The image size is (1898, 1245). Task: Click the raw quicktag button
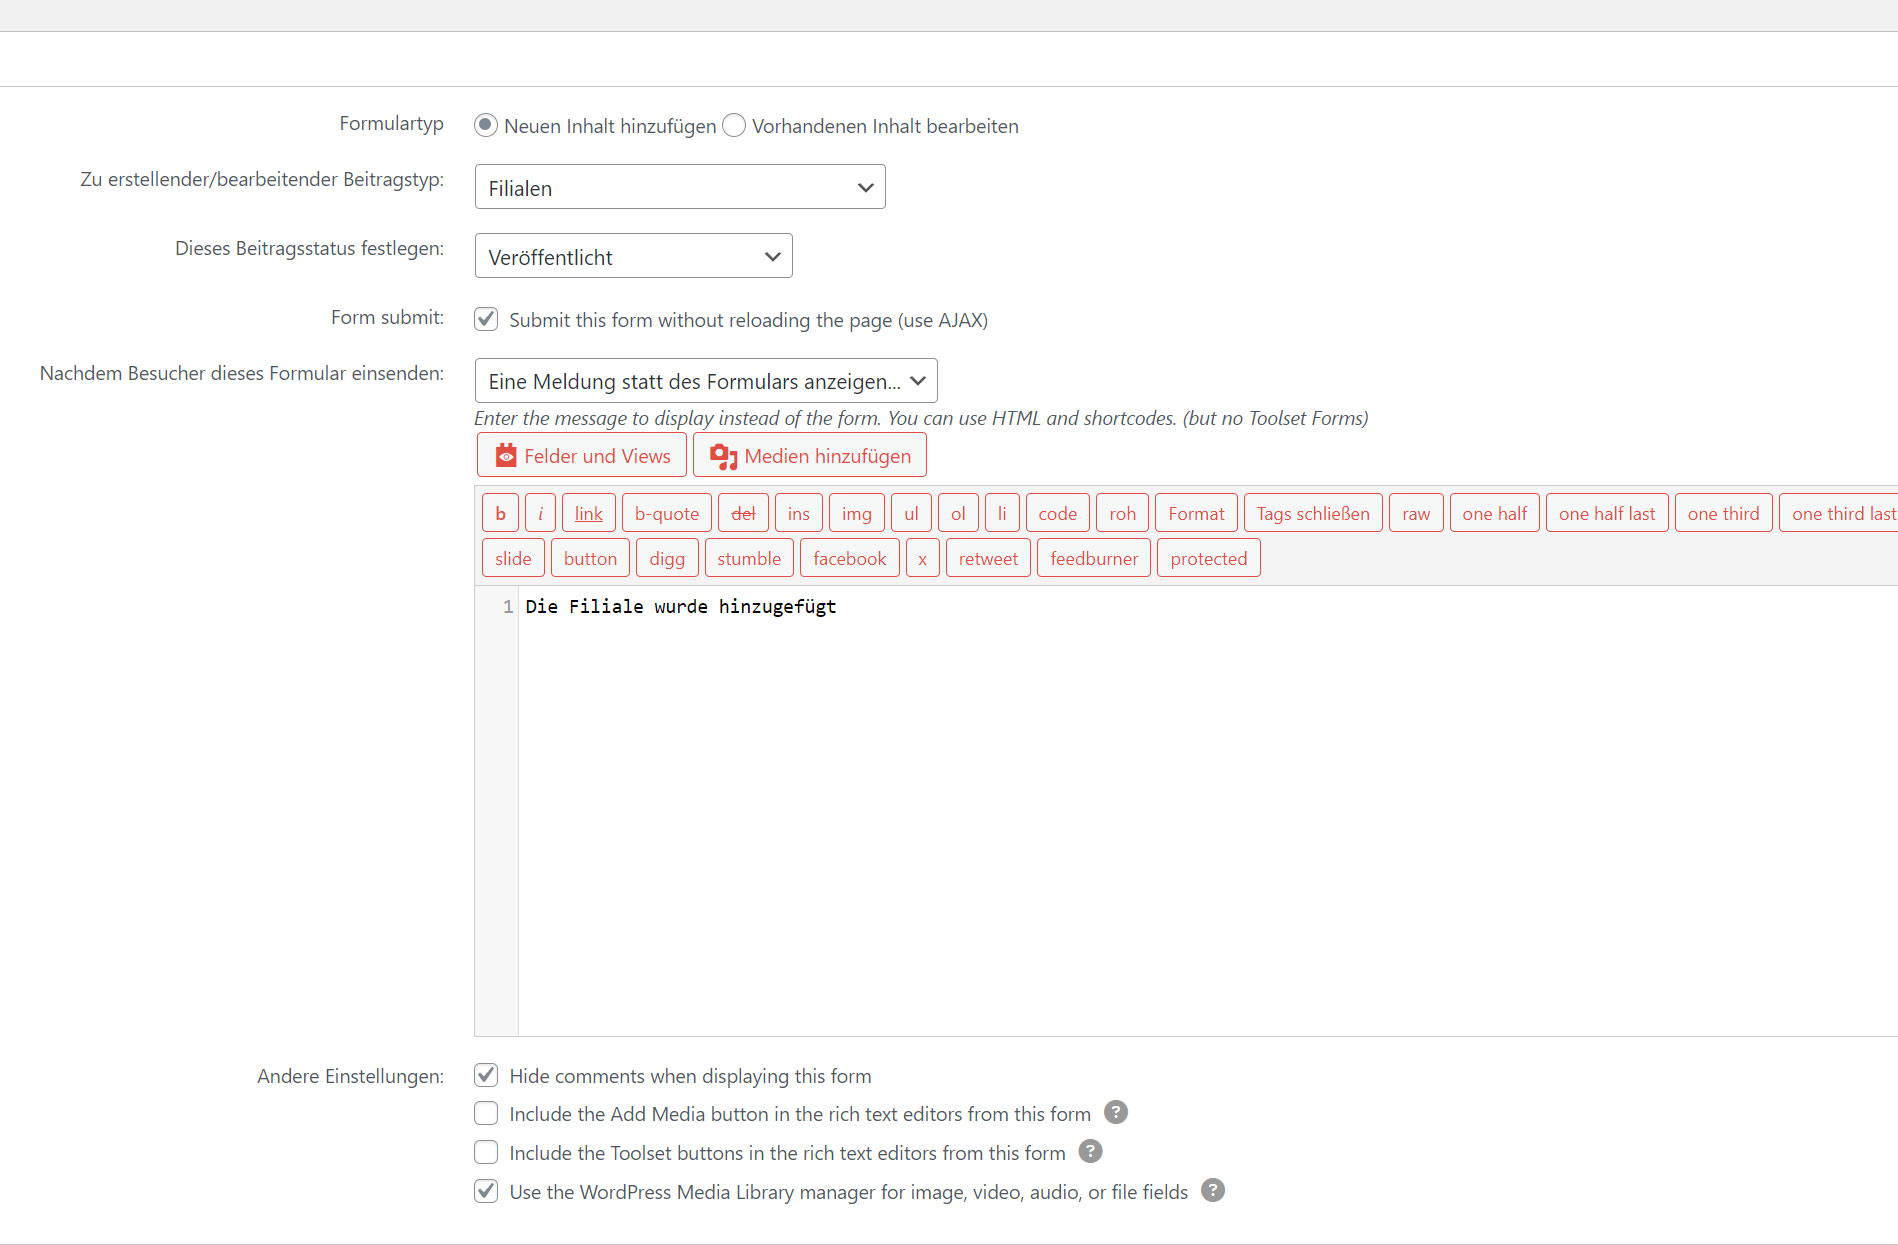(1416, 513)
